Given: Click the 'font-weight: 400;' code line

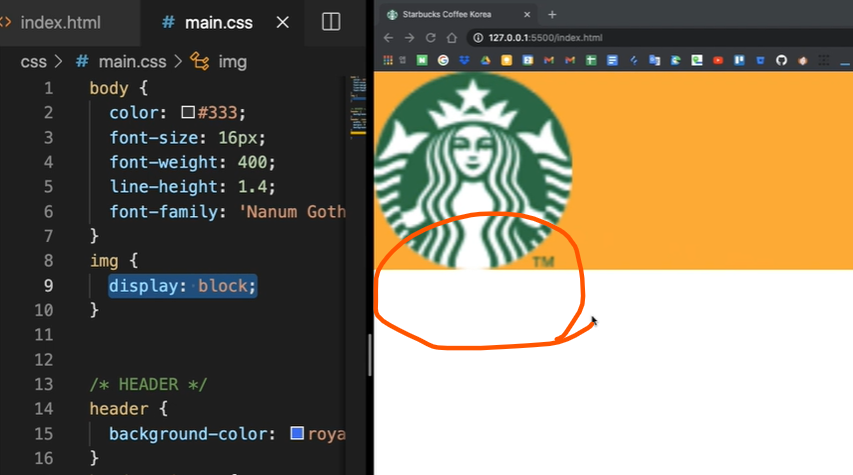Looking at the screenshot, I should pyautogui.click(x=193, y=162).
